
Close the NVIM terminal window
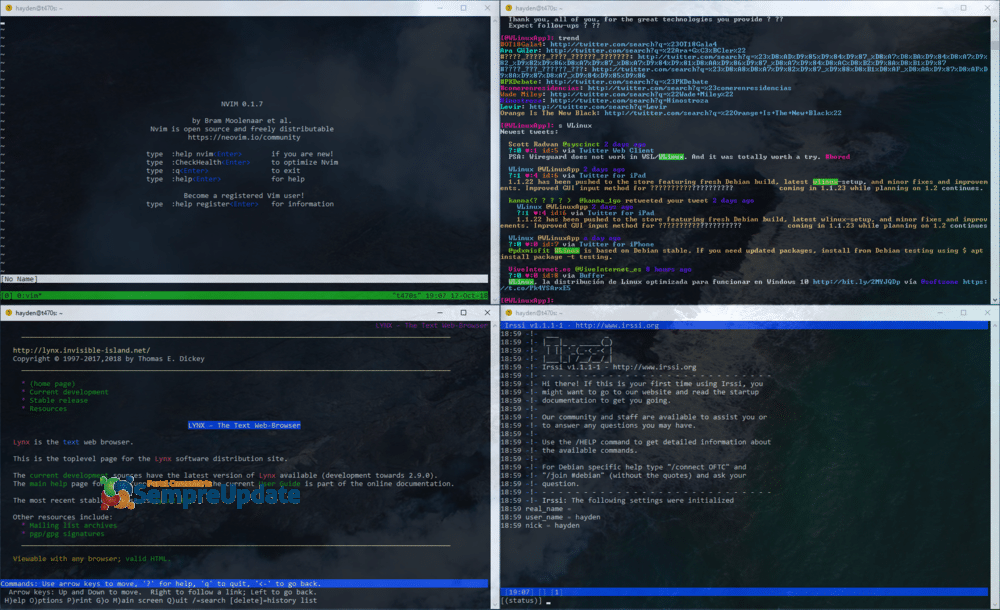click(x=487, y=8)
